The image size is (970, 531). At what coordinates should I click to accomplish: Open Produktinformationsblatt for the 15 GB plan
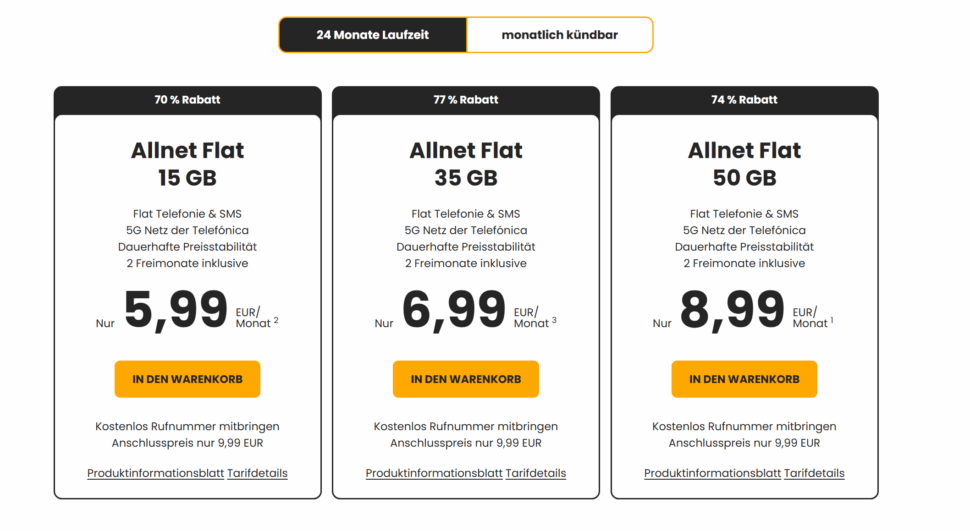coord(155,473)
